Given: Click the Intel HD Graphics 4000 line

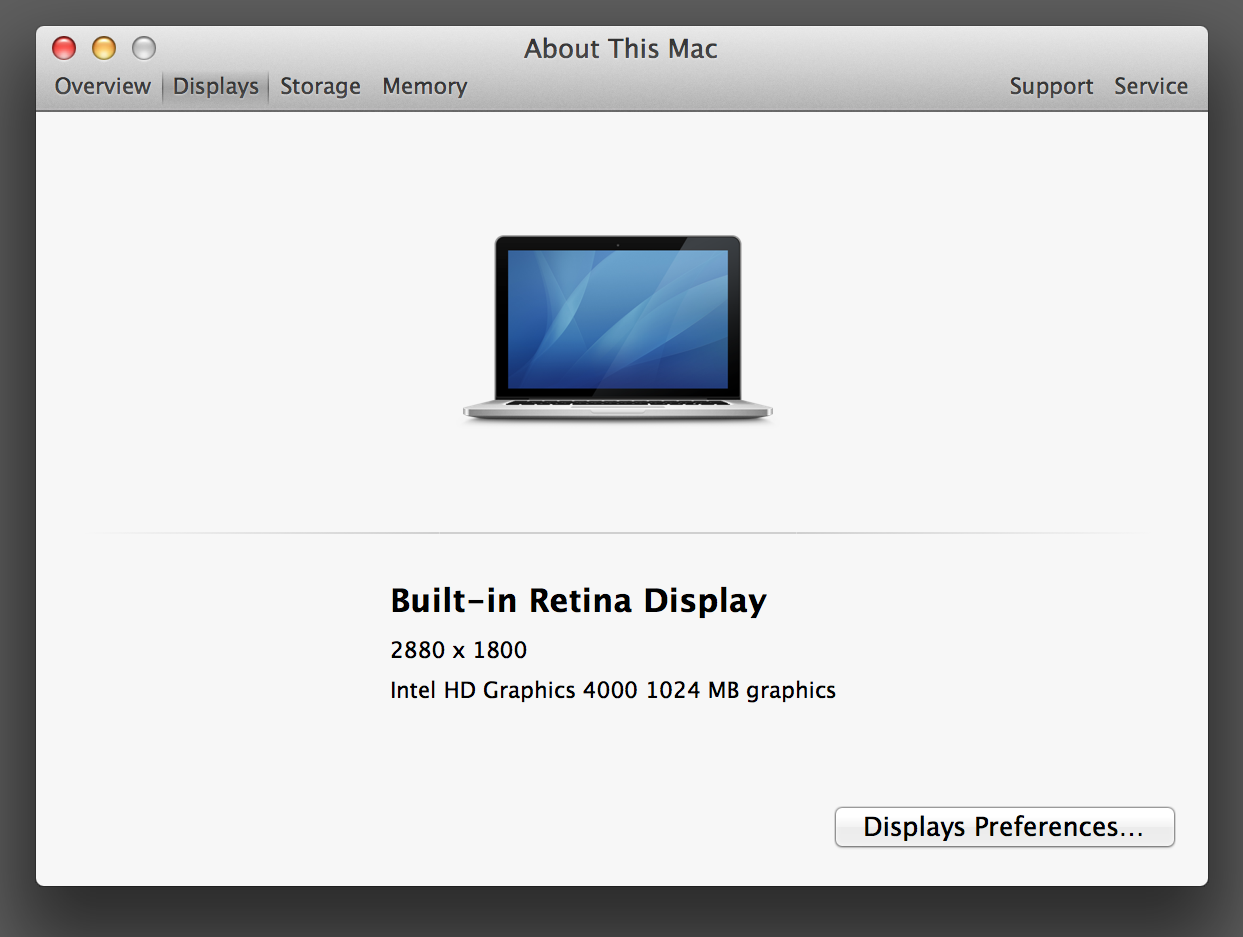Looking at the screenshot, I should (613, 690).
